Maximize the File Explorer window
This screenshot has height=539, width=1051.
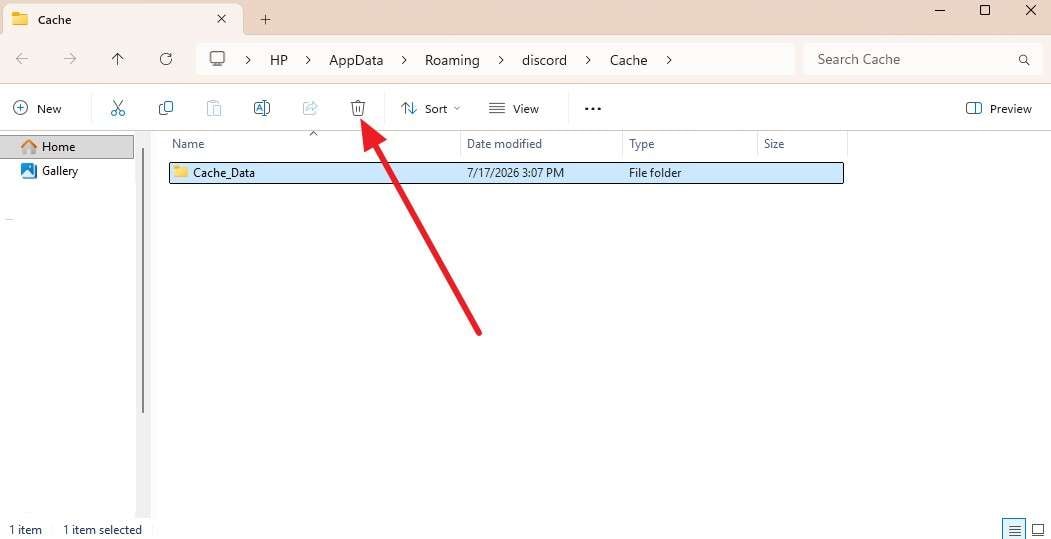pos(985,10)
